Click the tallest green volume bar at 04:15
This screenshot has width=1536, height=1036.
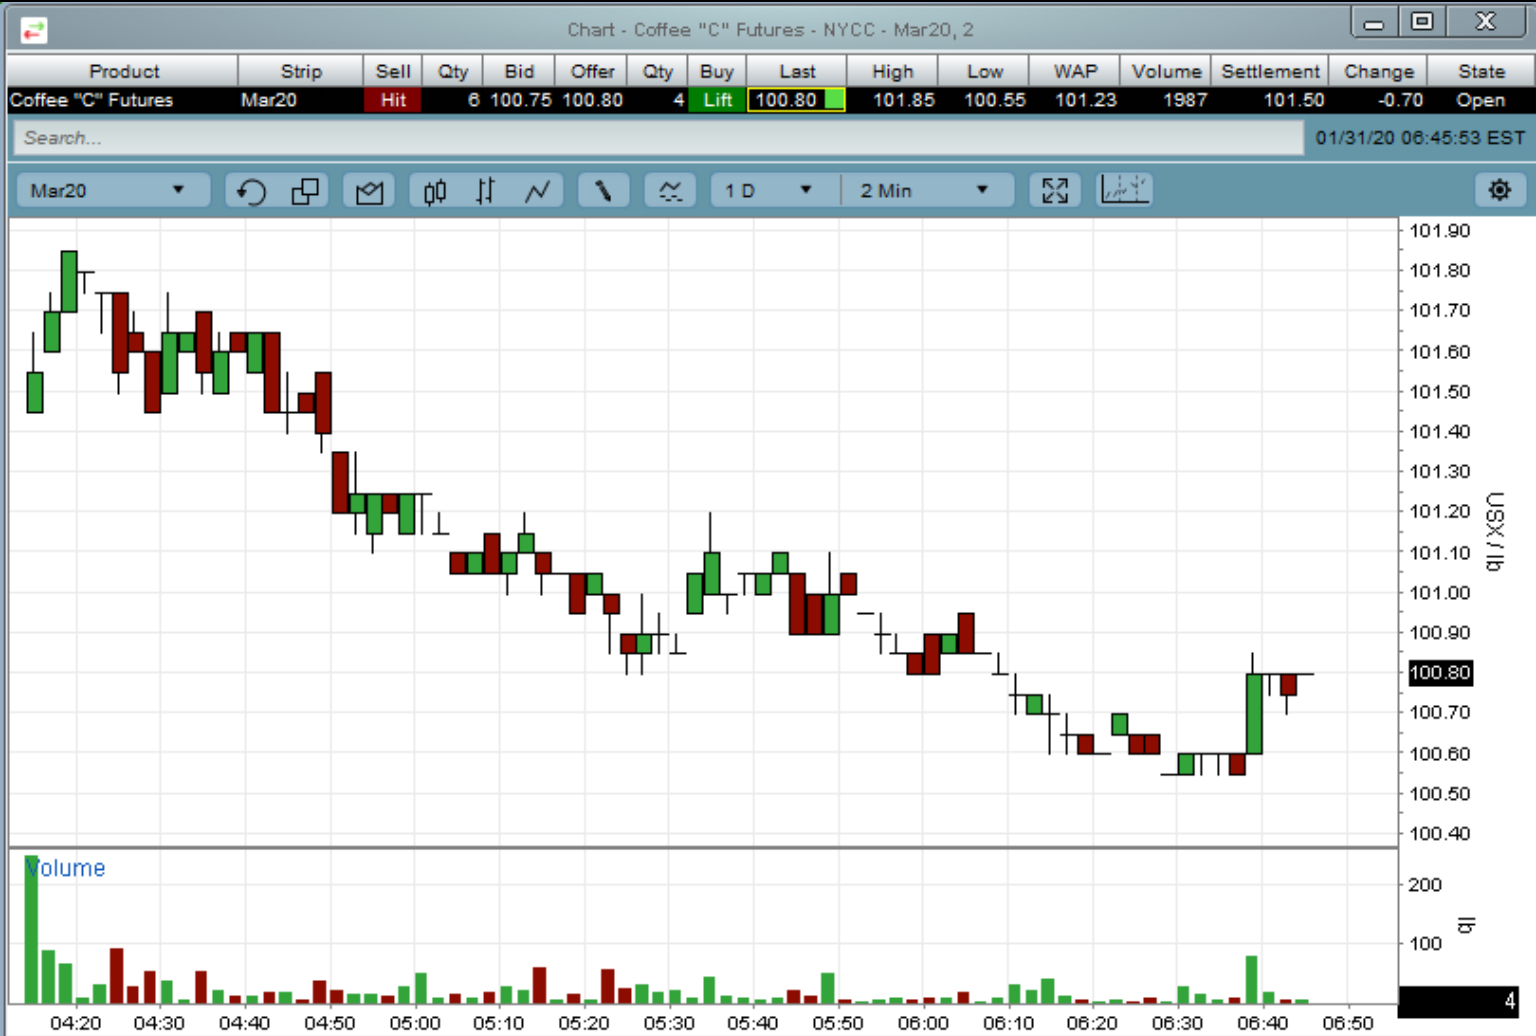tap(31, 929)
